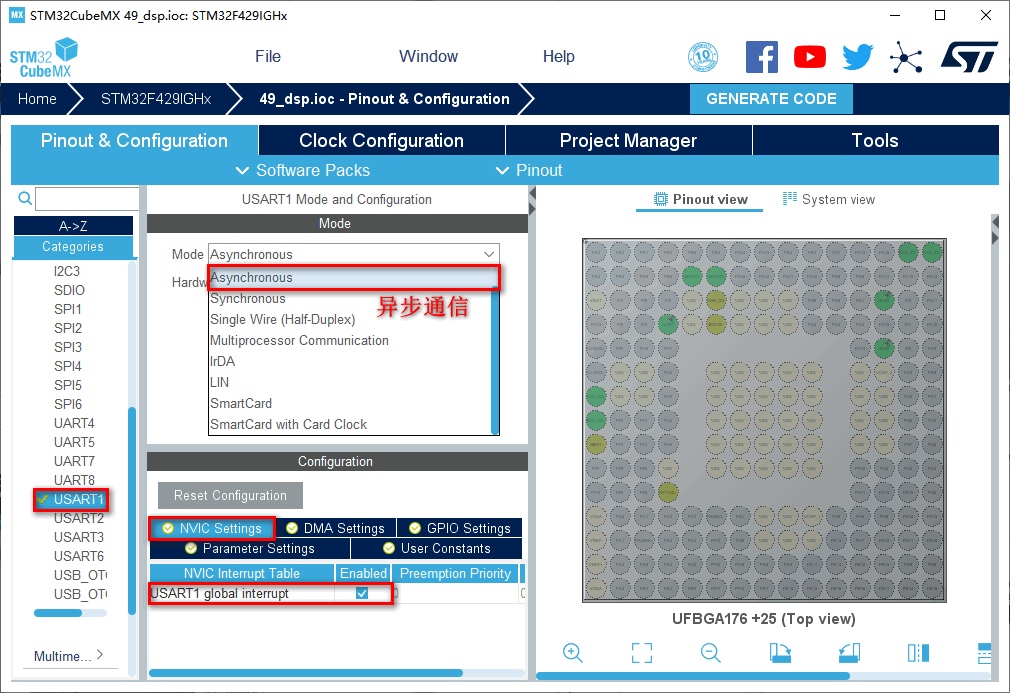The image size is (1010, 693).
Task: Click the Twitter bird icon
Action: (857, 57)
